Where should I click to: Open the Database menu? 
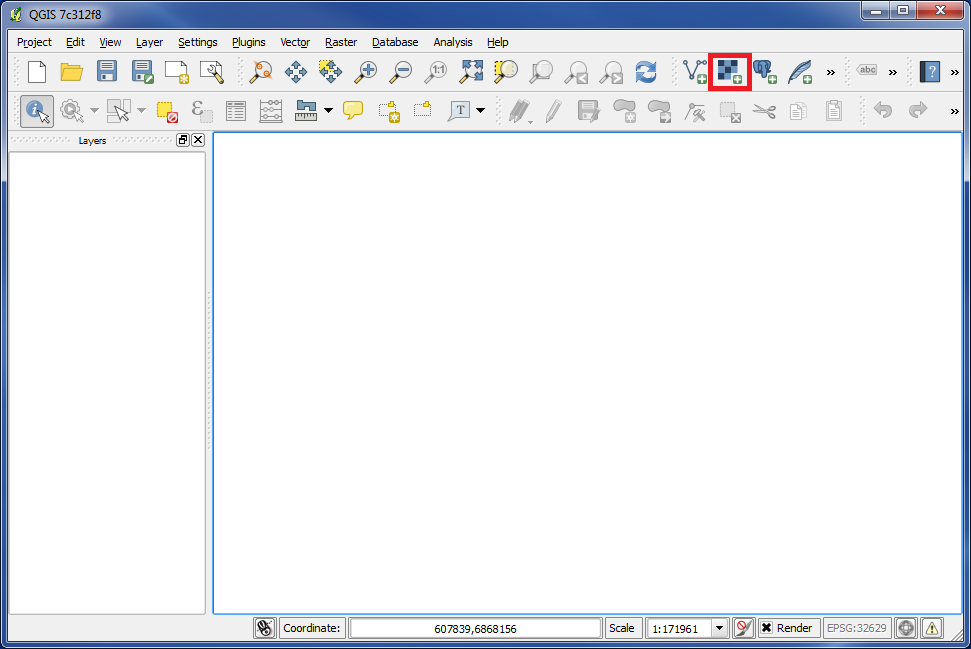tap(395, 42)
